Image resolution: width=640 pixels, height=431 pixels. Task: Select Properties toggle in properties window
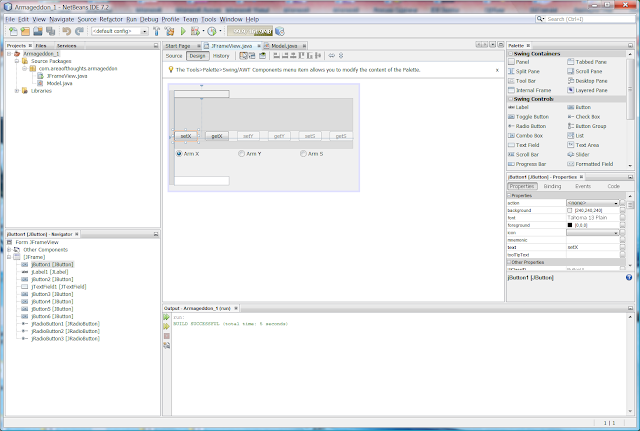coord(522,186)
